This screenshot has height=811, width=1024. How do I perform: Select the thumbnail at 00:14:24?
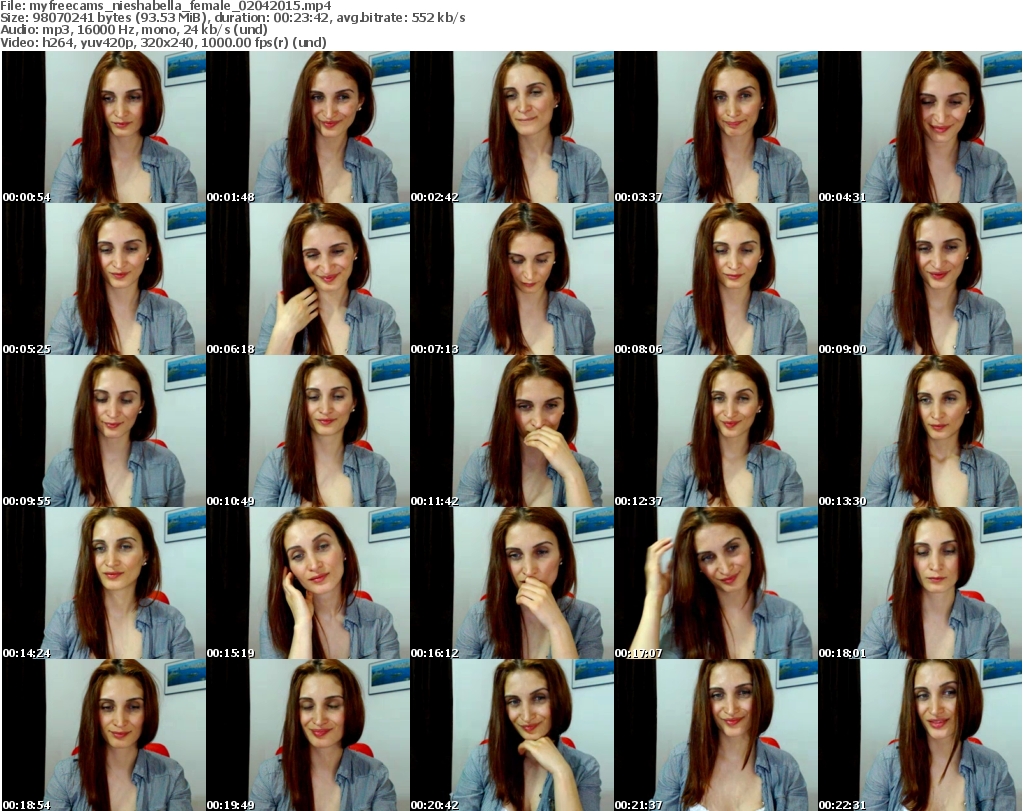click(x=104, y=583)
